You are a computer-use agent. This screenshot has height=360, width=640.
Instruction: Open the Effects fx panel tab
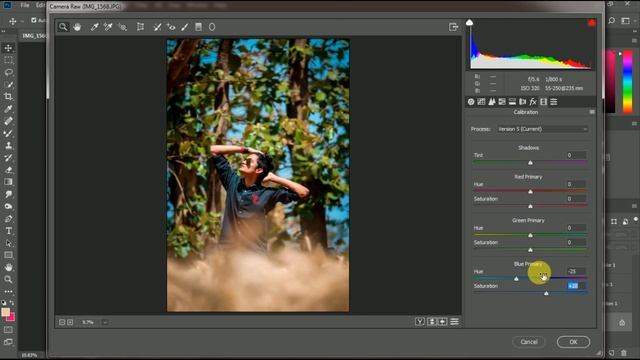pyautogui.click(x=533, y=102)
